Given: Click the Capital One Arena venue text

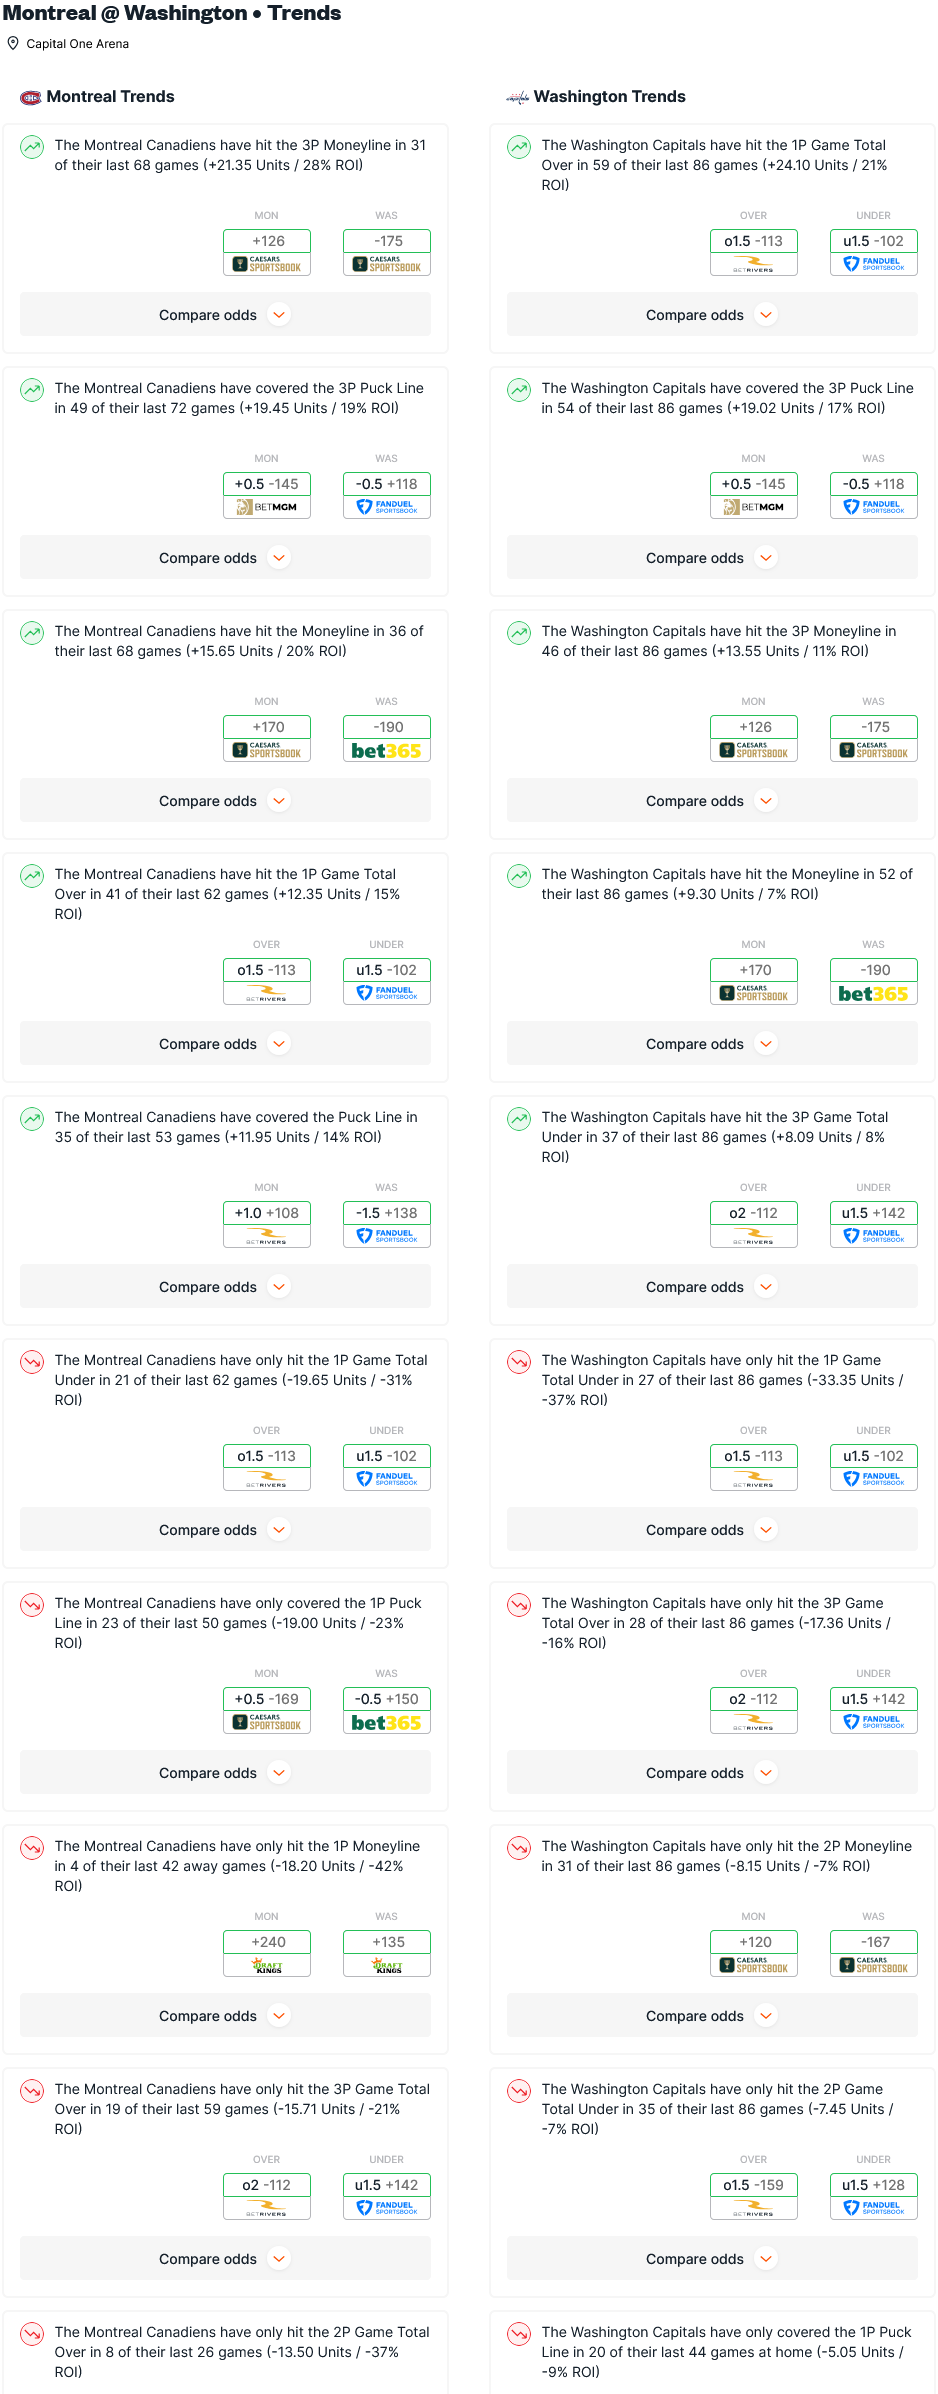Looking at the screenshot, I should pos(77,44).
